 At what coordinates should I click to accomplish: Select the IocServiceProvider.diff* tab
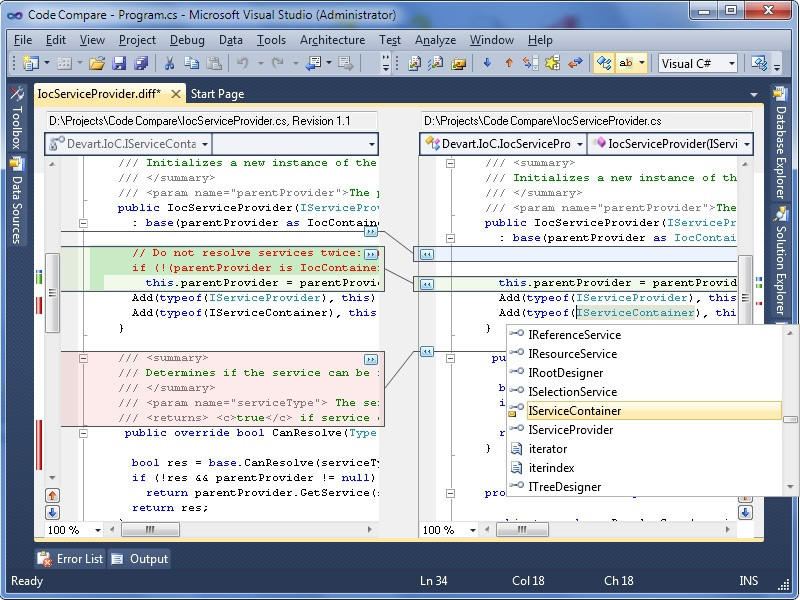(x=99, y=94)
